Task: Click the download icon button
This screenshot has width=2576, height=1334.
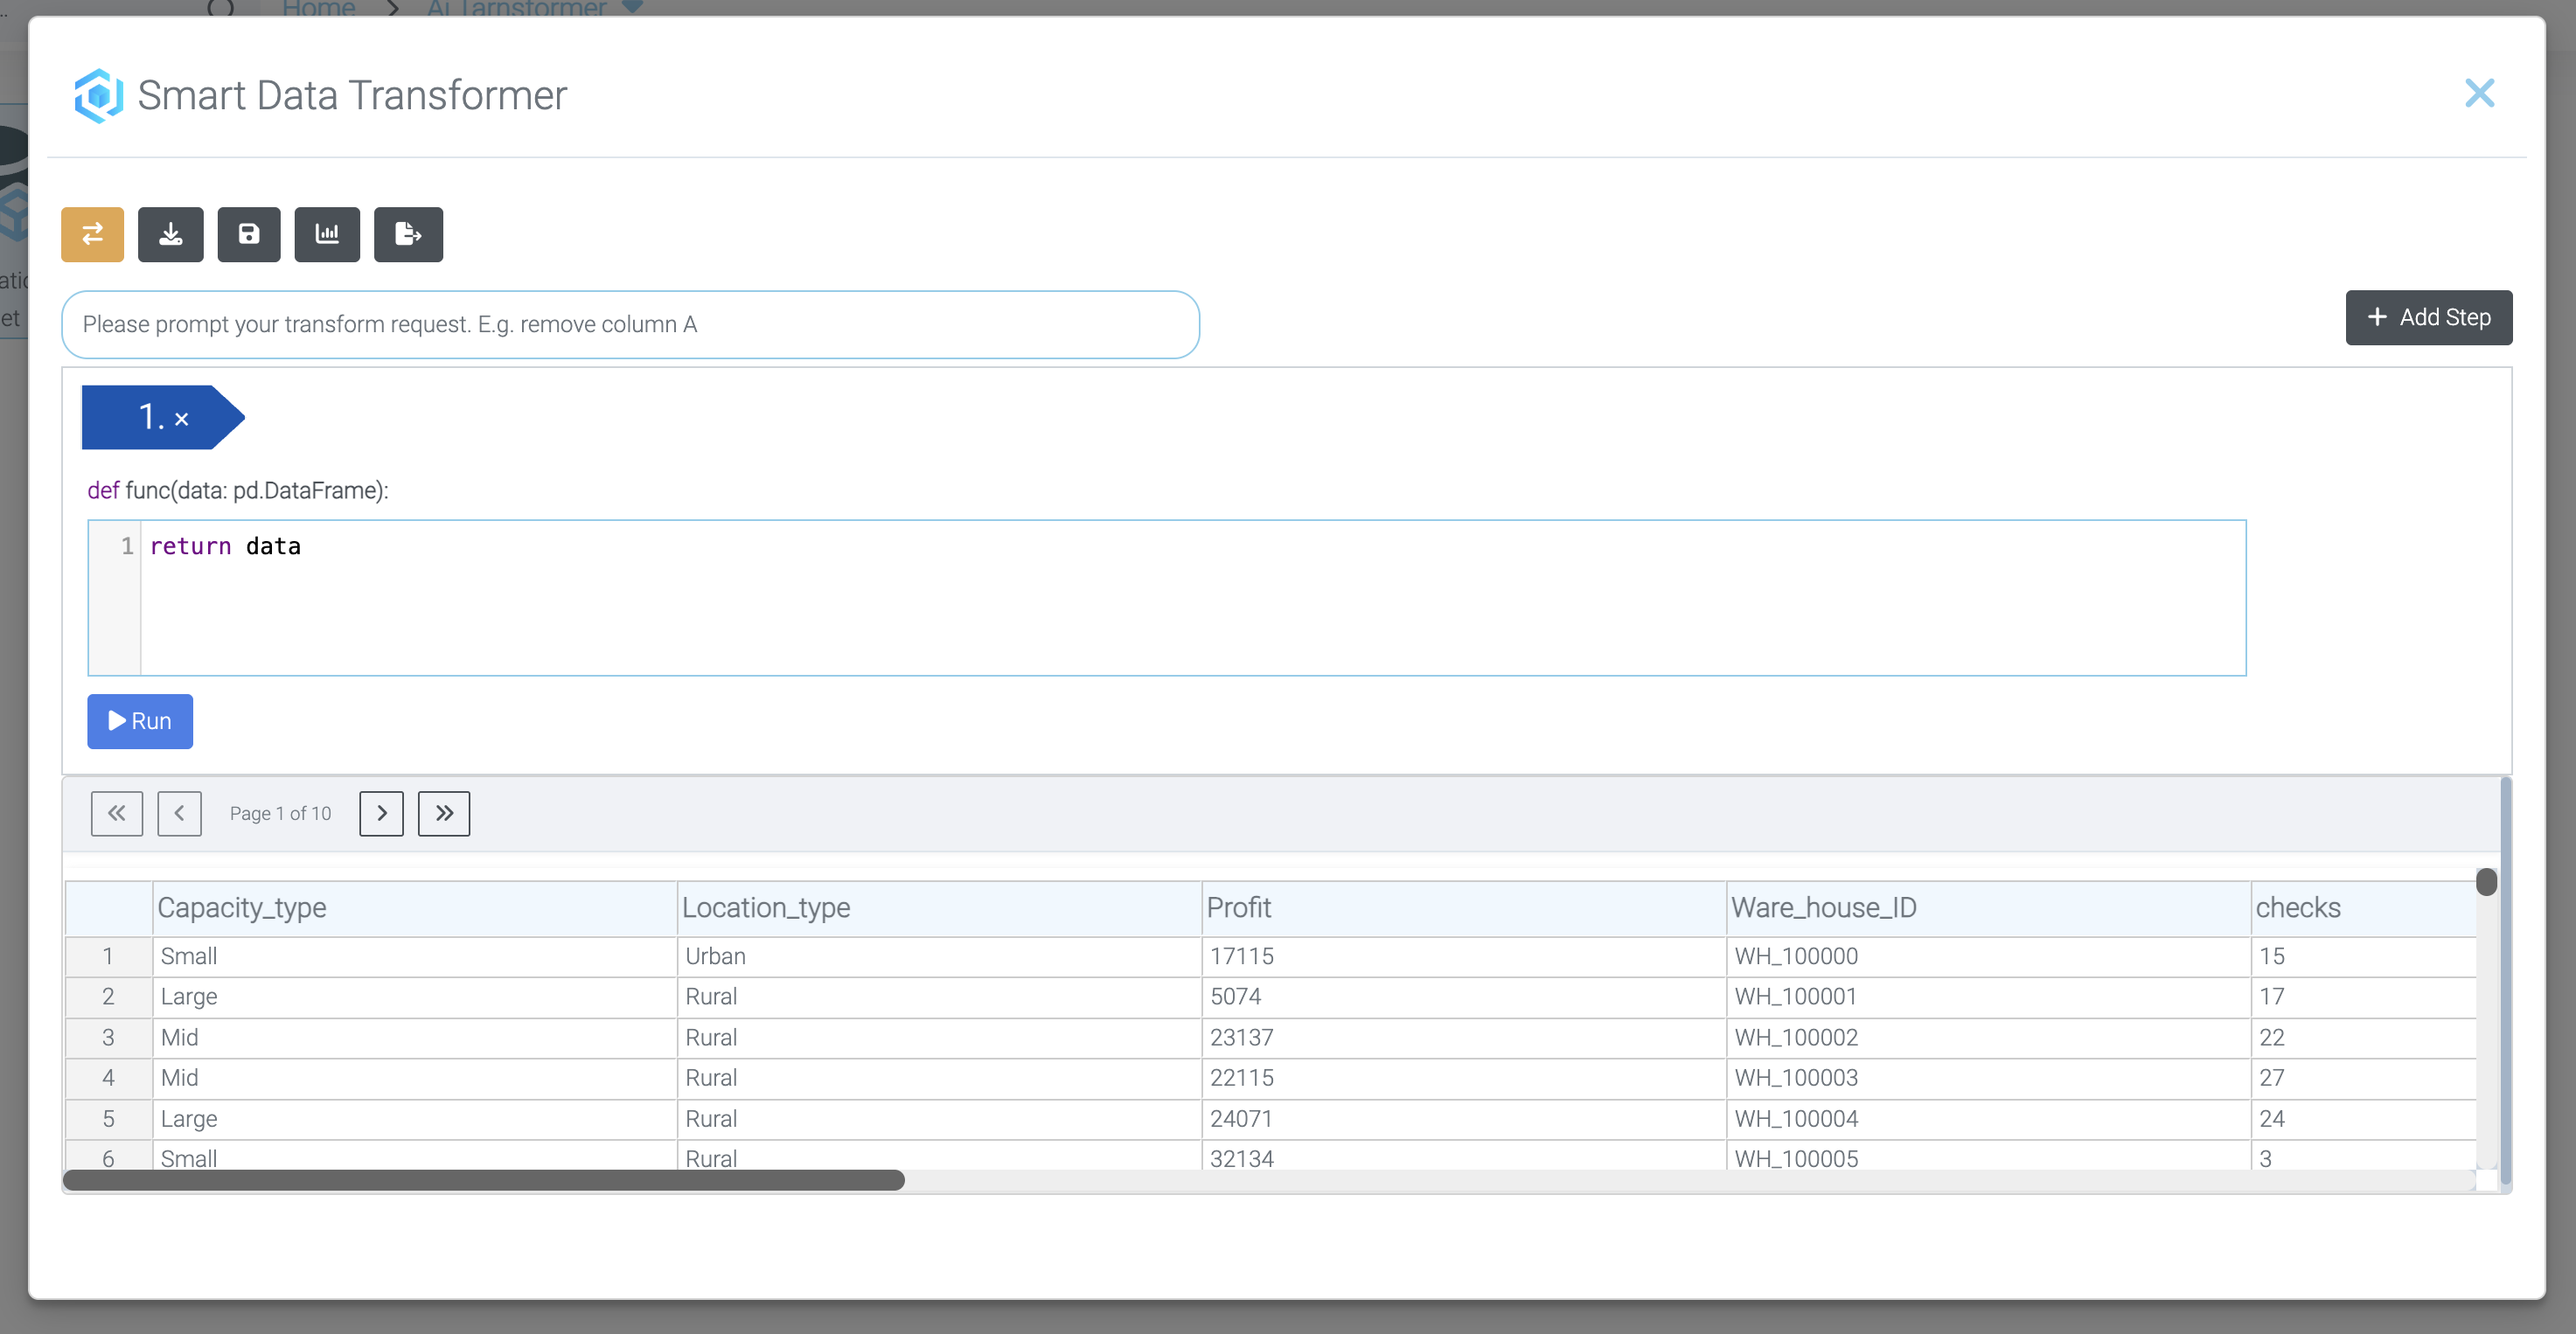Action: pos(170,234)
